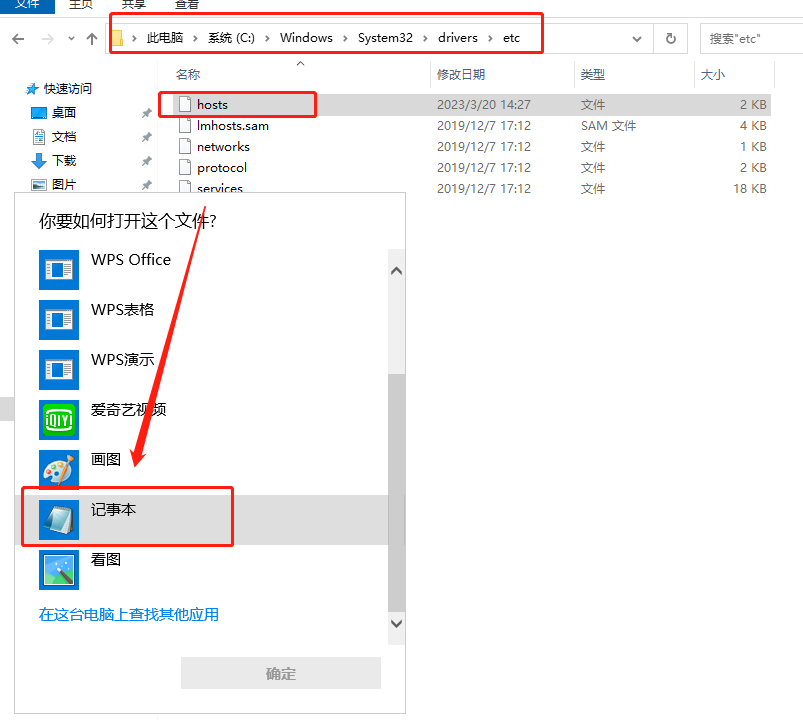
Task: Click the app list scrollbar thumb
Action: 396,492
